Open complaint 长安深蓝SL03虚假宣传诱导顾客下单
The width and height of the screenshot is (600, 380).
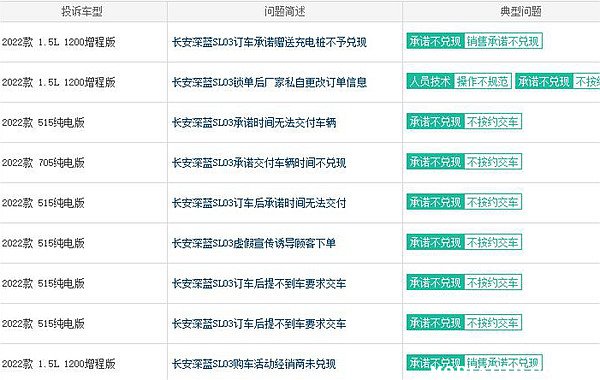(254, 243)
